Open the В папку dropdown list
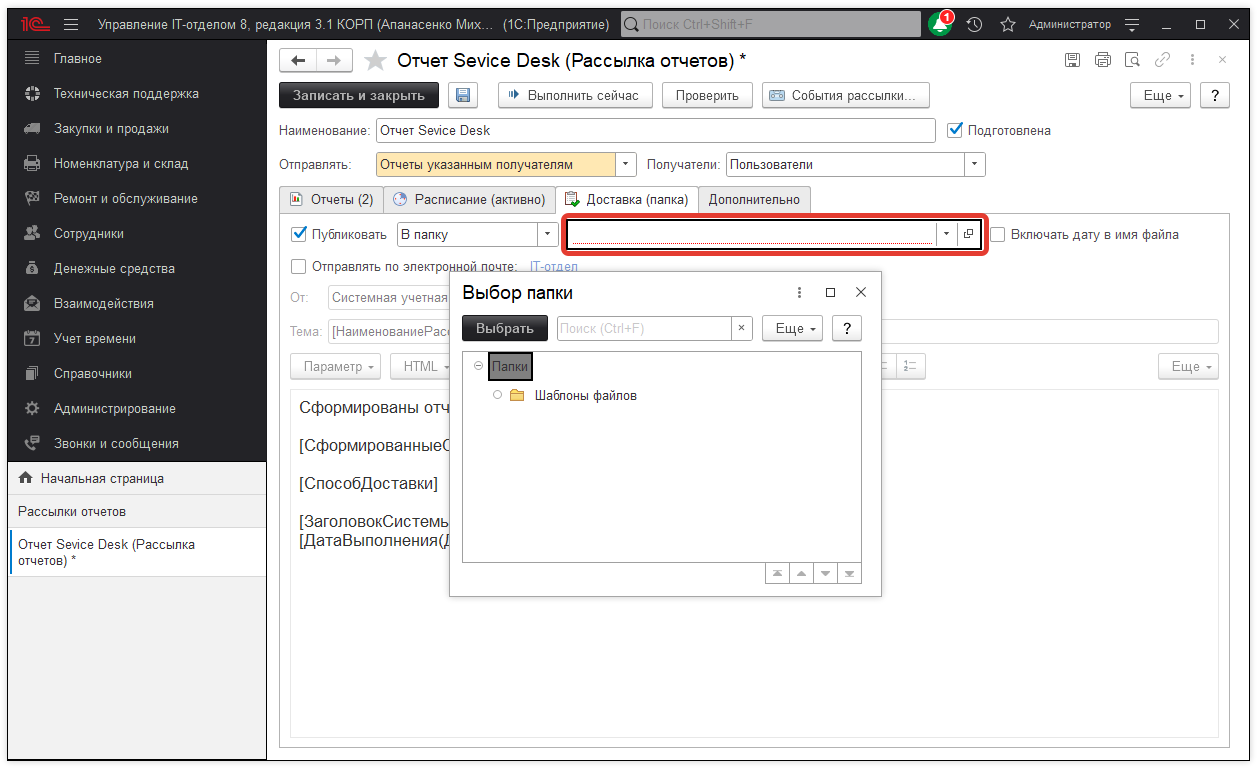 click(x=547, y=235)
